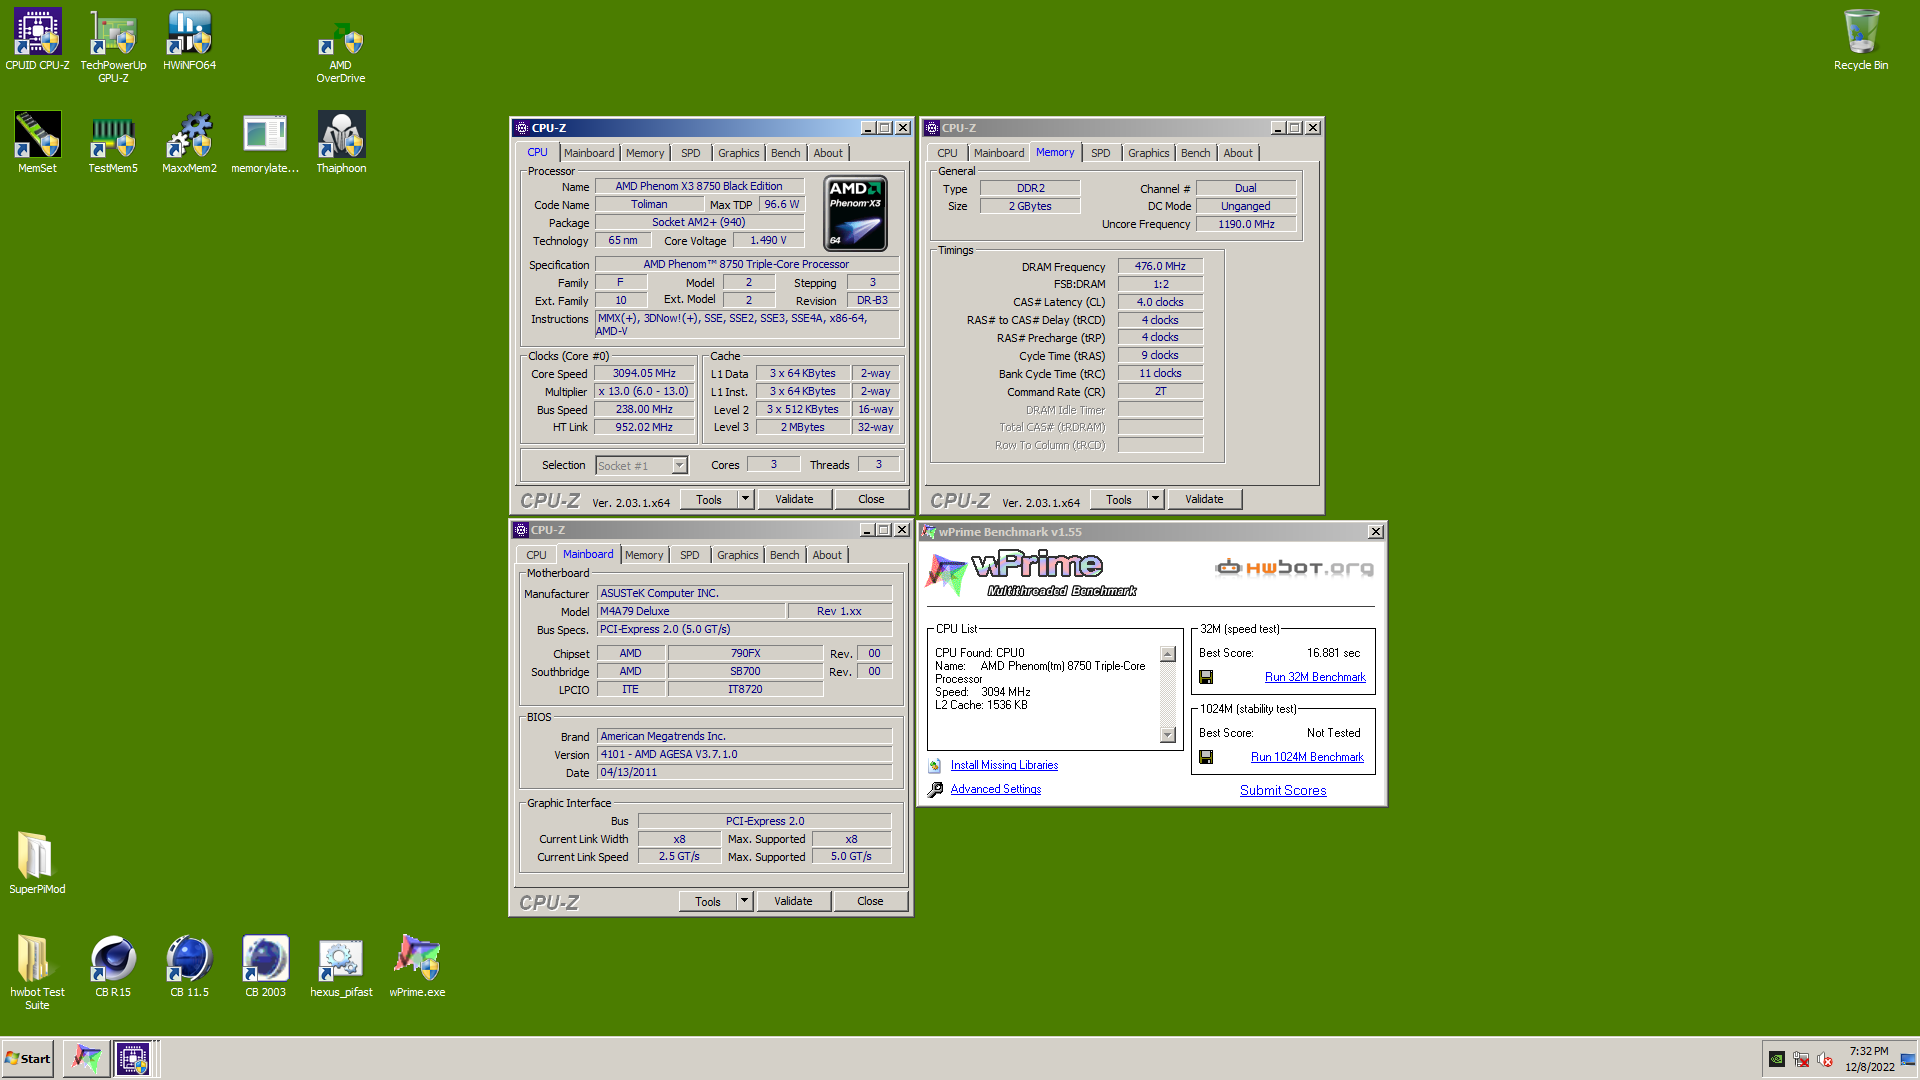Viewport: 1920px width, 1080px height.
Task: Click the Submit Scores link
Action: 1283,790
